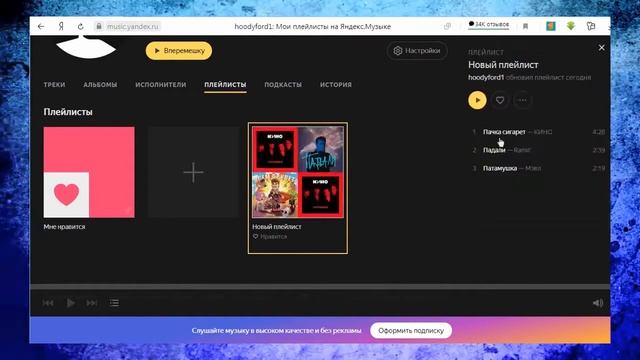
Task: Click Оформить подписку subscription button
Action: [411, 331]
